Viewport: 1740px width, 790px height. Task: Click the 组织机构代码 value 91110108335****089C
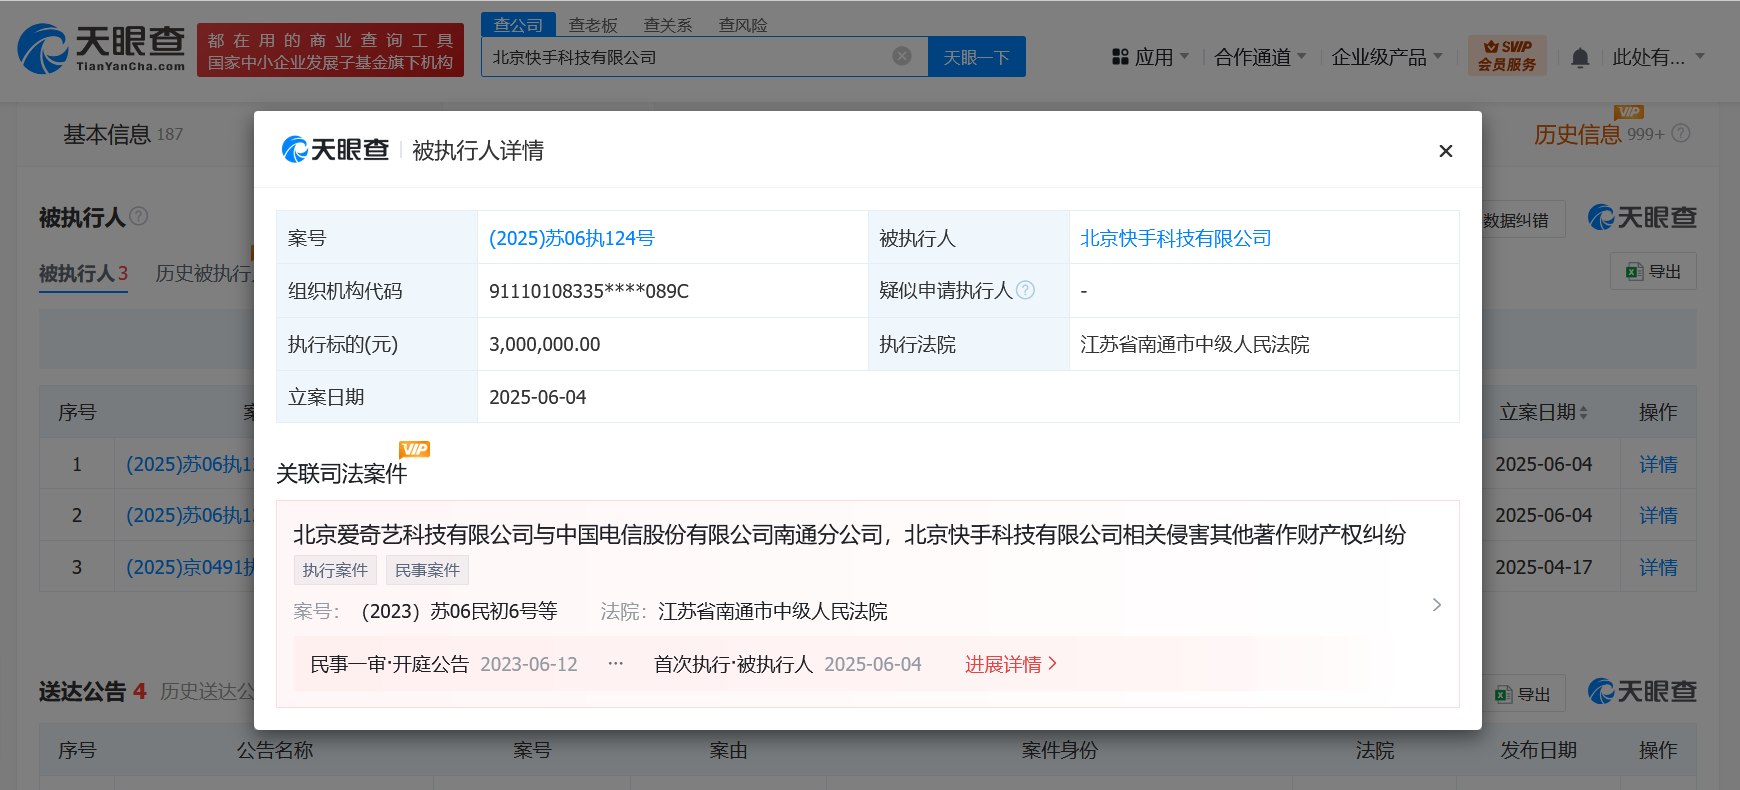click(589, 291)
